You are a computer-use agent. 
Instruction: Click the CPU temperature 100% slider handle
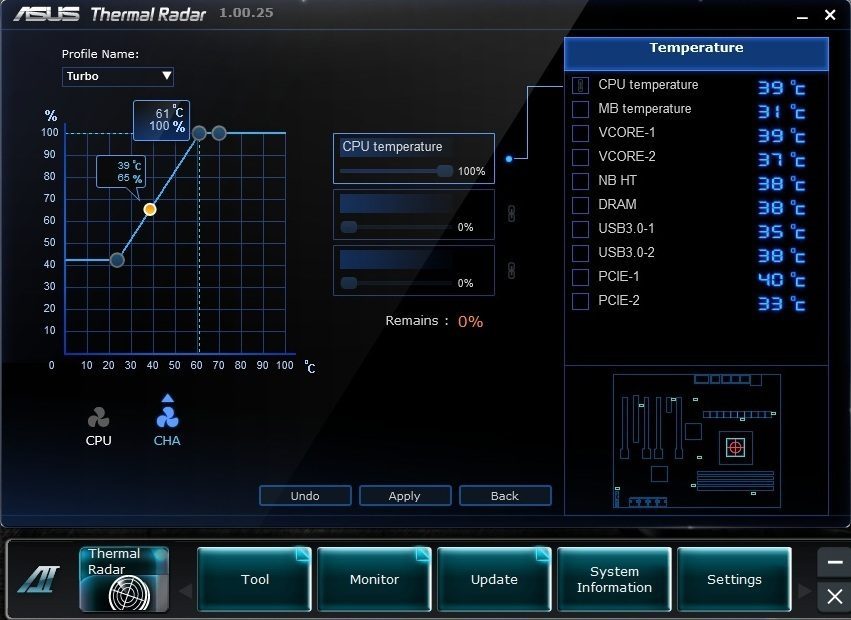click(x=445, y=171)
